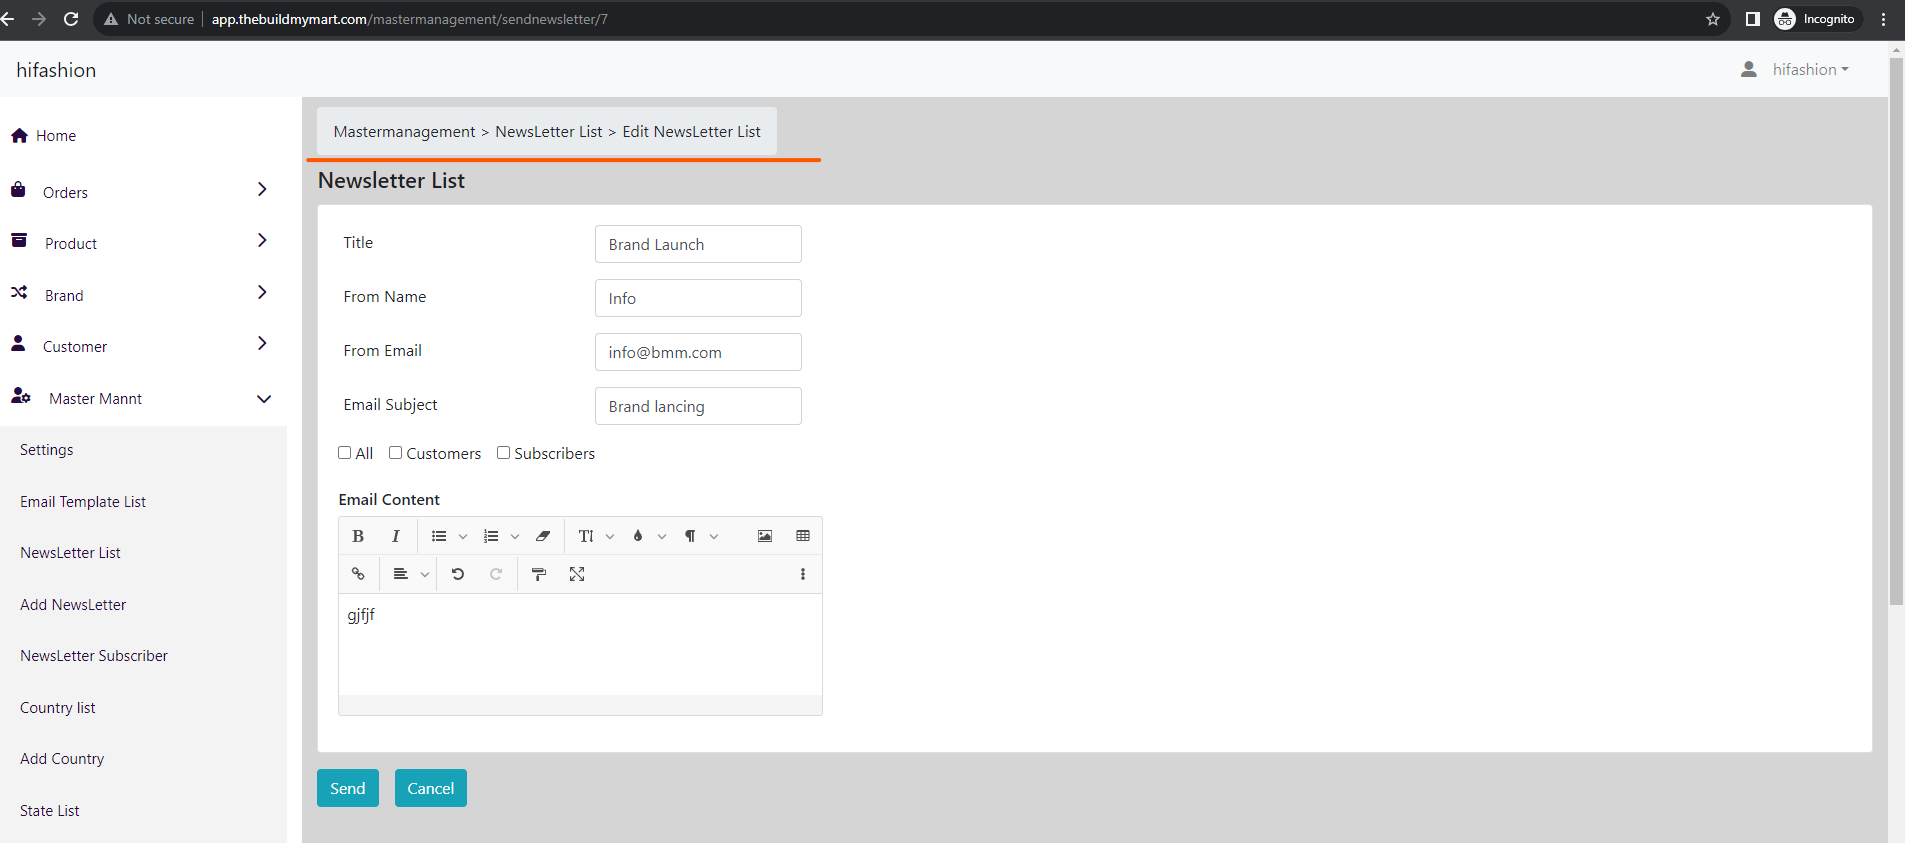Open text color dropdown arrow

tap(662, 537)
